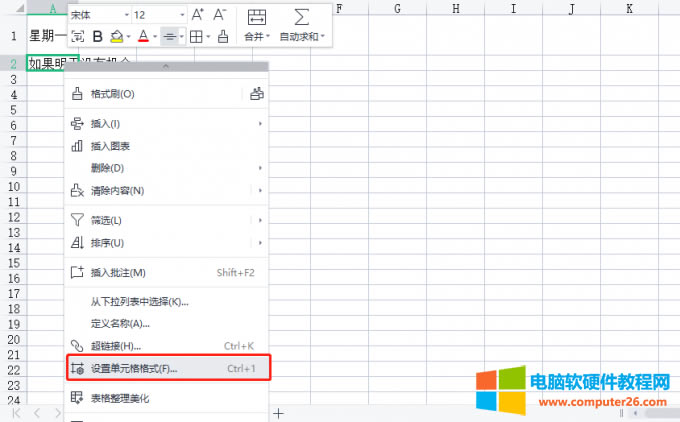Click 清除内容(N) in the context menu
The height and width of the screenshot is (422, 680).
[117, 190]
